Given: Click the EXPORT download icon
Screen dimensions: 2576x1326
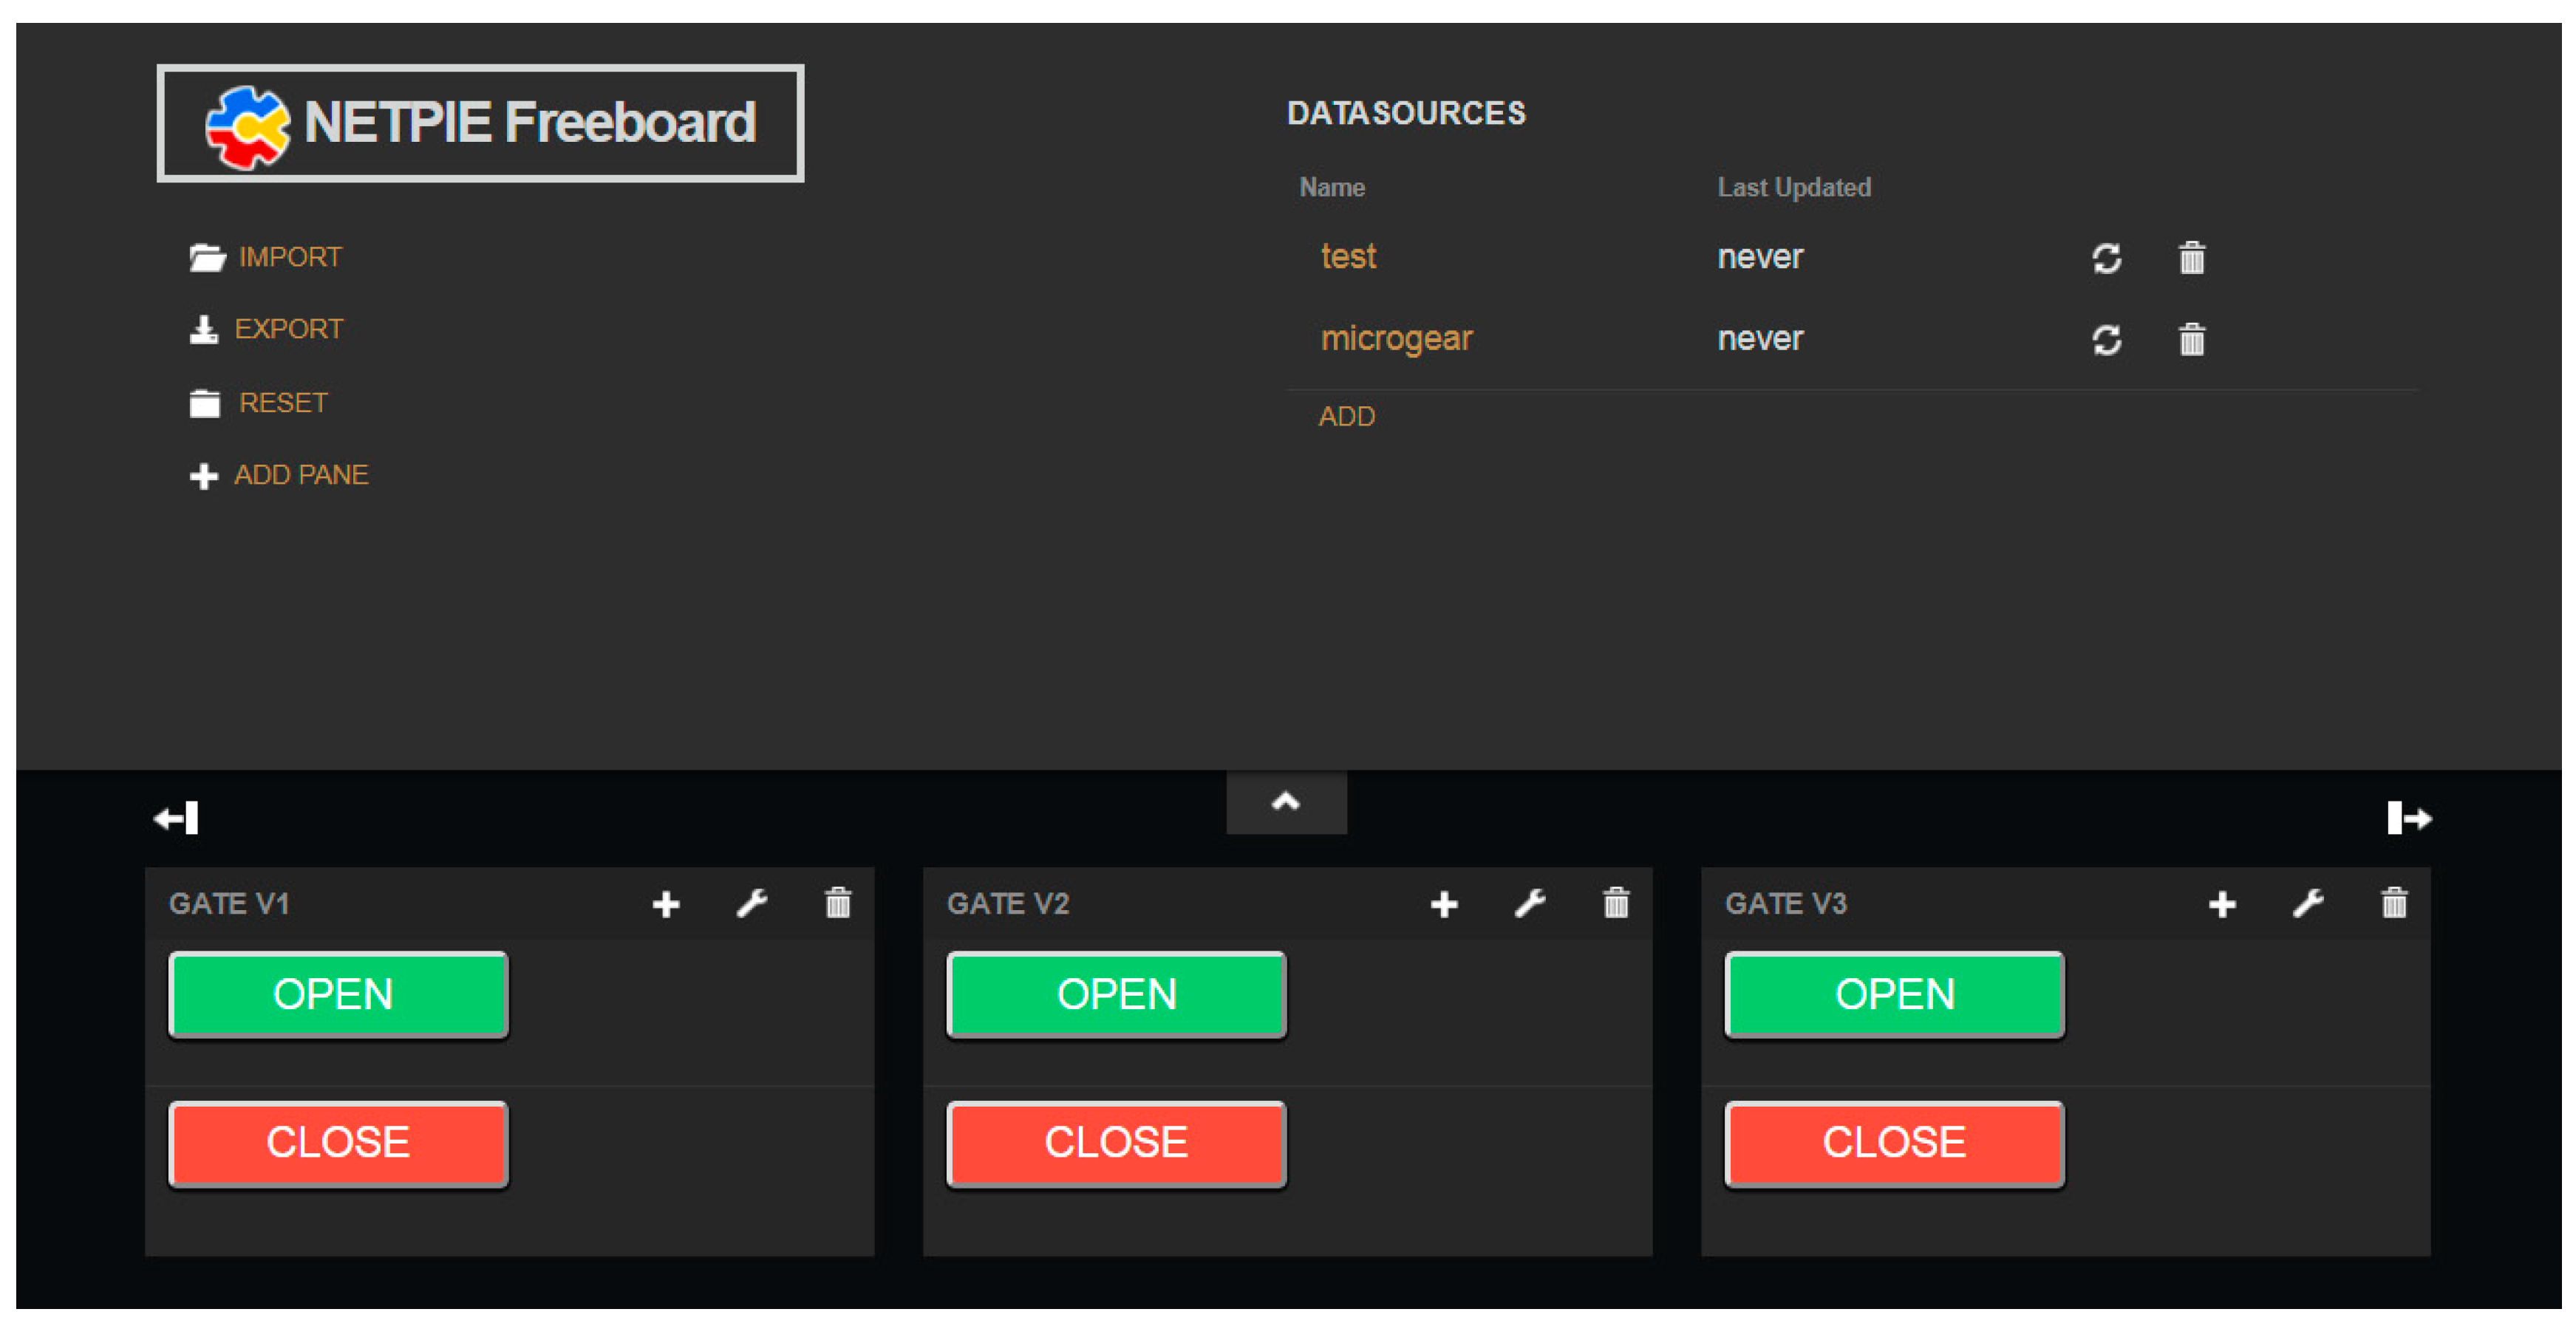Looking at the screenshot, I should [204, 330].
